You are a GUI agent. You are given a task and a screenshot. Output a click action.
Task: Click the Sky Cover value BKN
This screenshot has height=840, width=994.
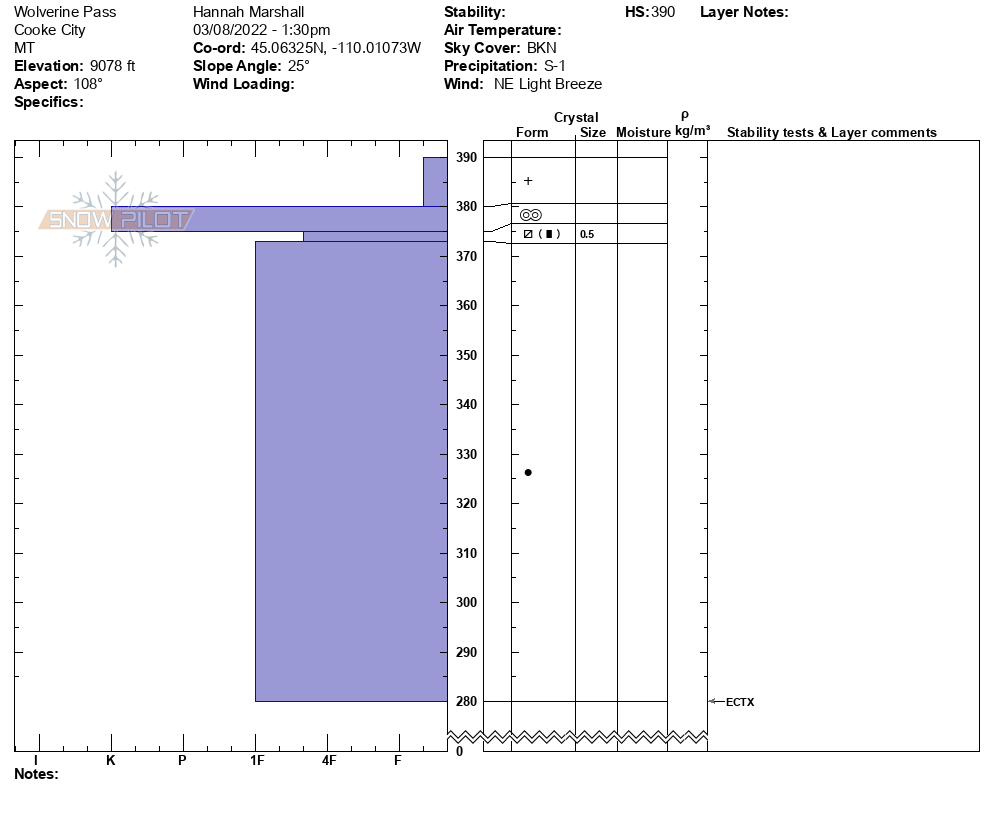[541, 48]
